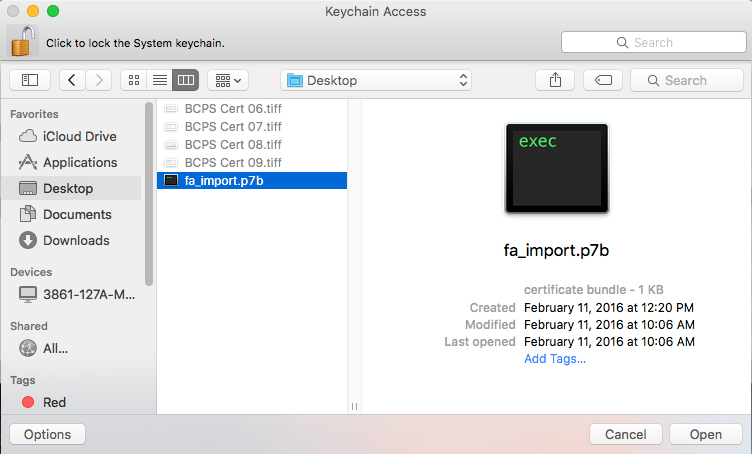Click the Desktop folder icon in popup
The width and height of the screenshot is (752, 454).
(294, 80)
